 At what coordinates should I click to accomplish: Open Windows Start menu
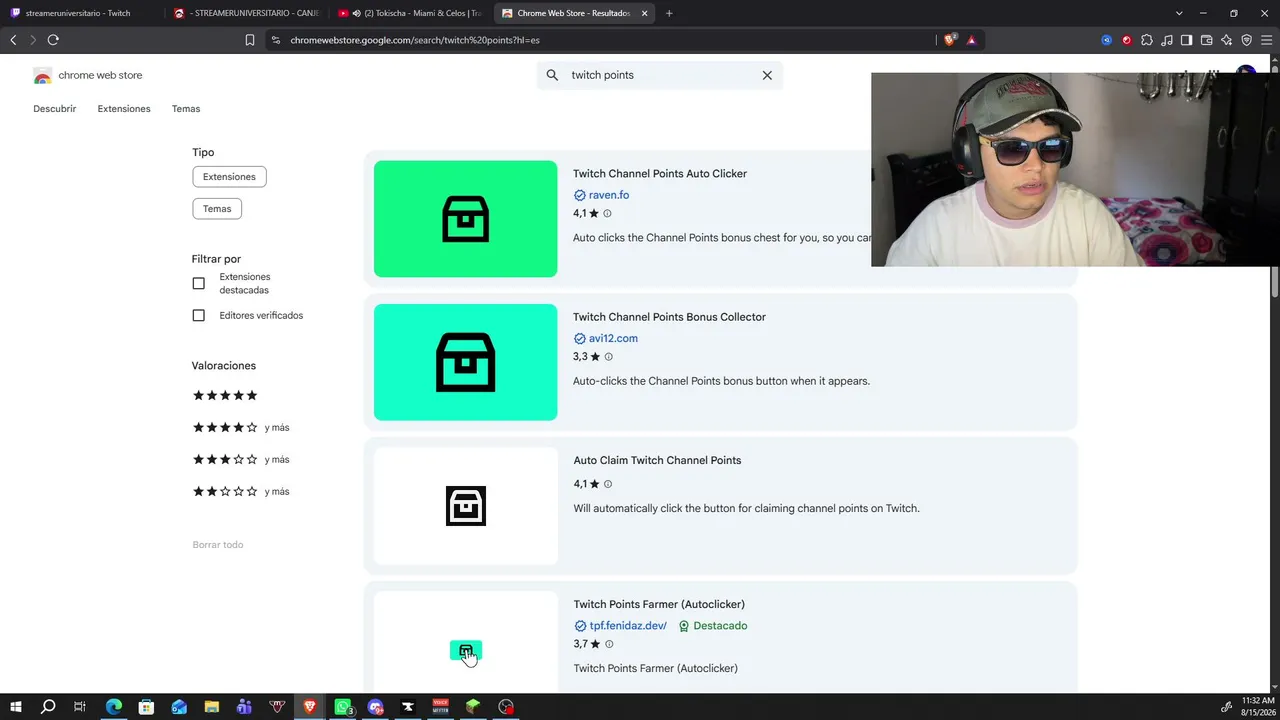pyautogui.click(x=16, y=707)
